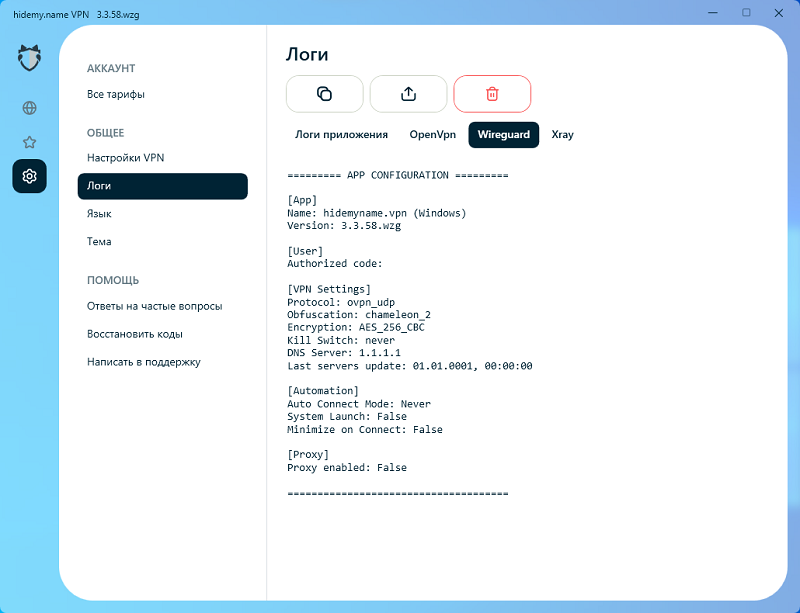
Task: Open the Язык language settings
Action: 99,214
